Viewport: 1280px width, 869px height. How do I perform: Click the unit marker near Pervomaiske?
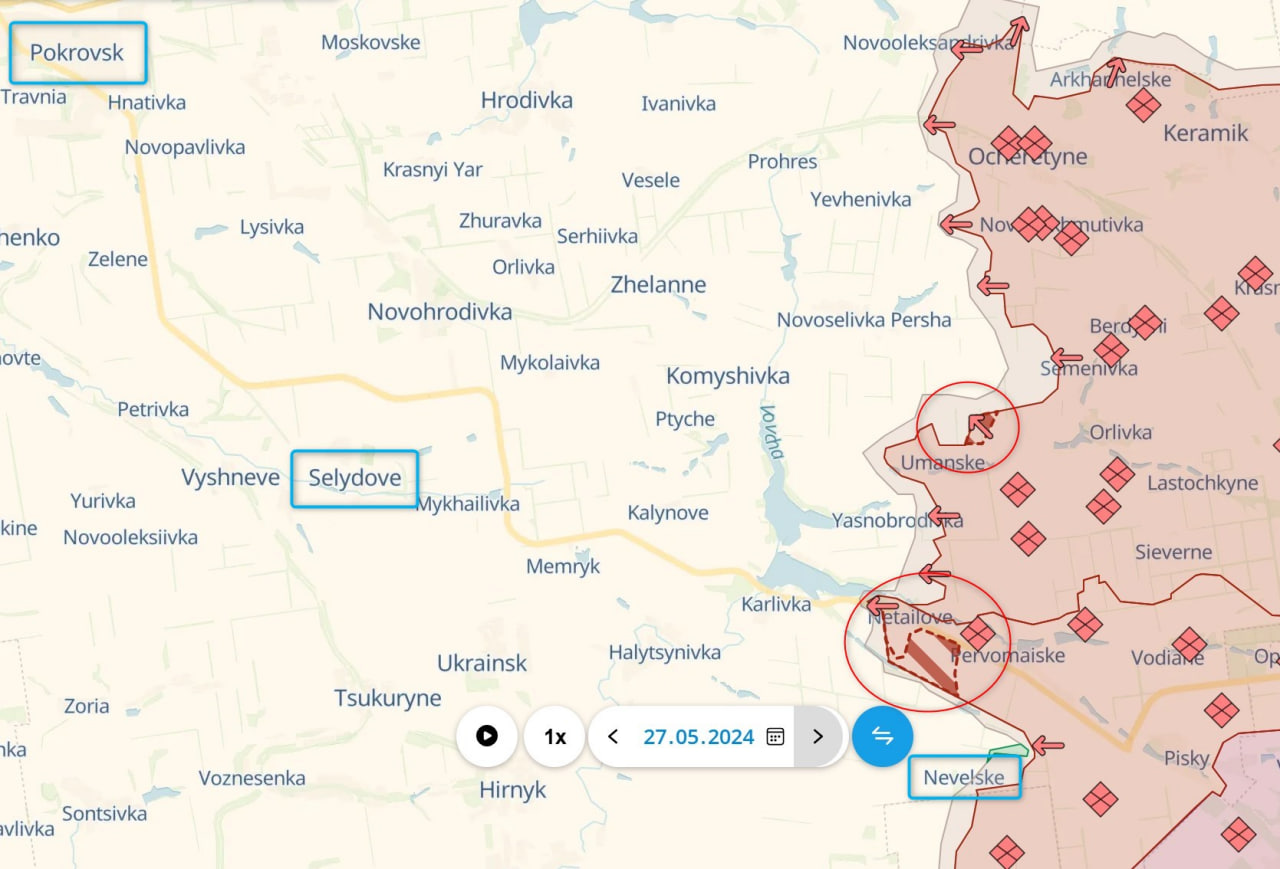[x=978, y=633]
